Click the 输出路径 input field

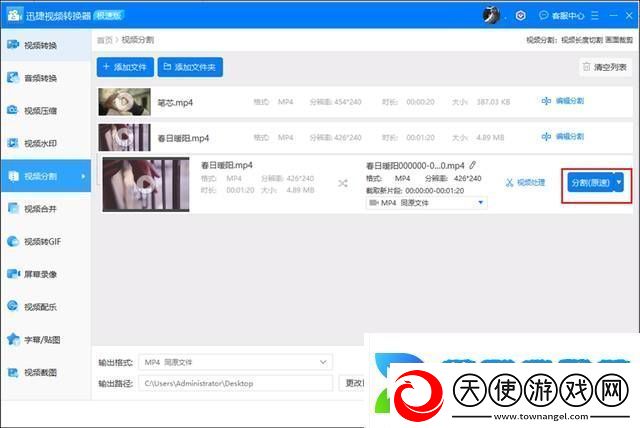(236, 383)
